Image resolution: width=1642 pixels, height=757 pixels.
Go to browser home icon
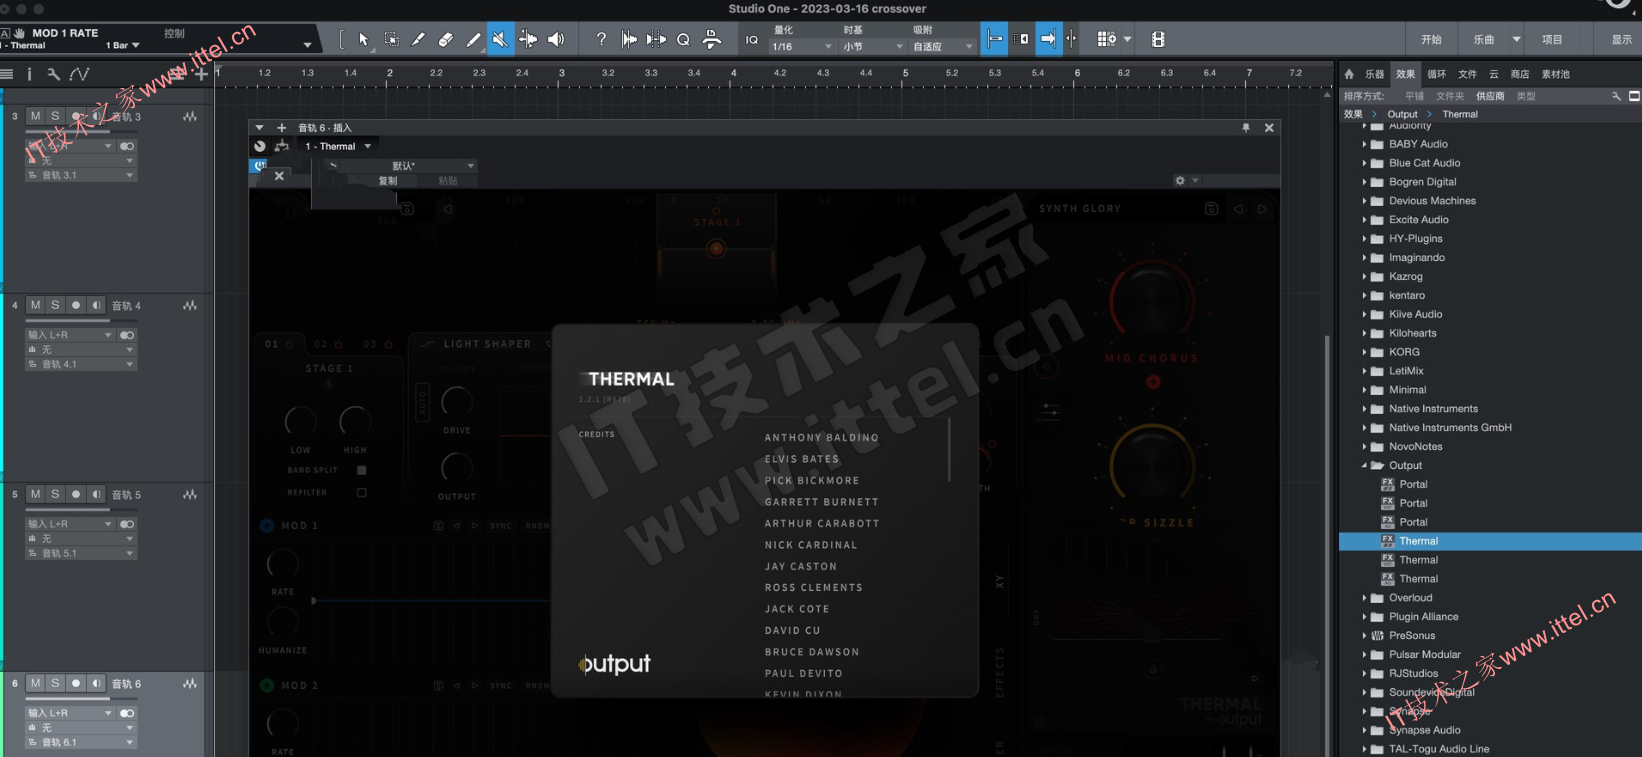(x=1349, y=74)
